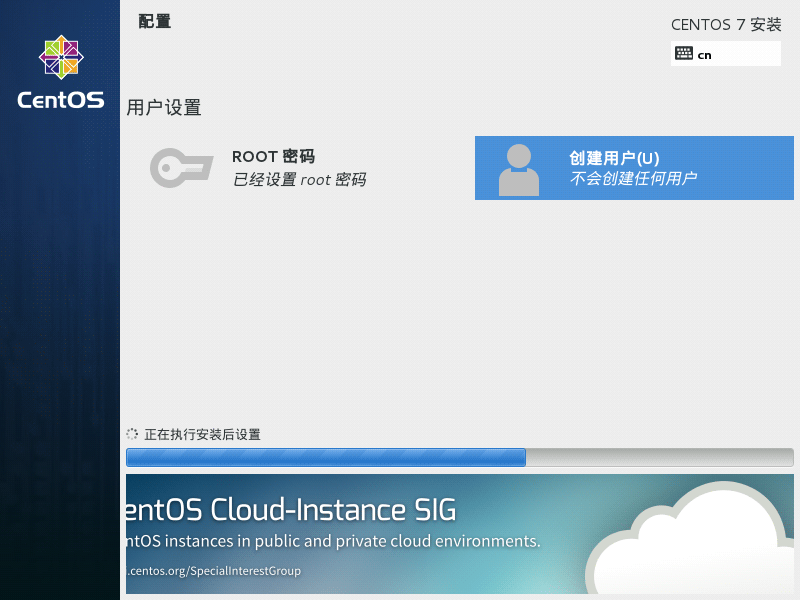Click the CENTOS 7 安装 title text
The width and height of the screenshot is (800, 600).
725,24
